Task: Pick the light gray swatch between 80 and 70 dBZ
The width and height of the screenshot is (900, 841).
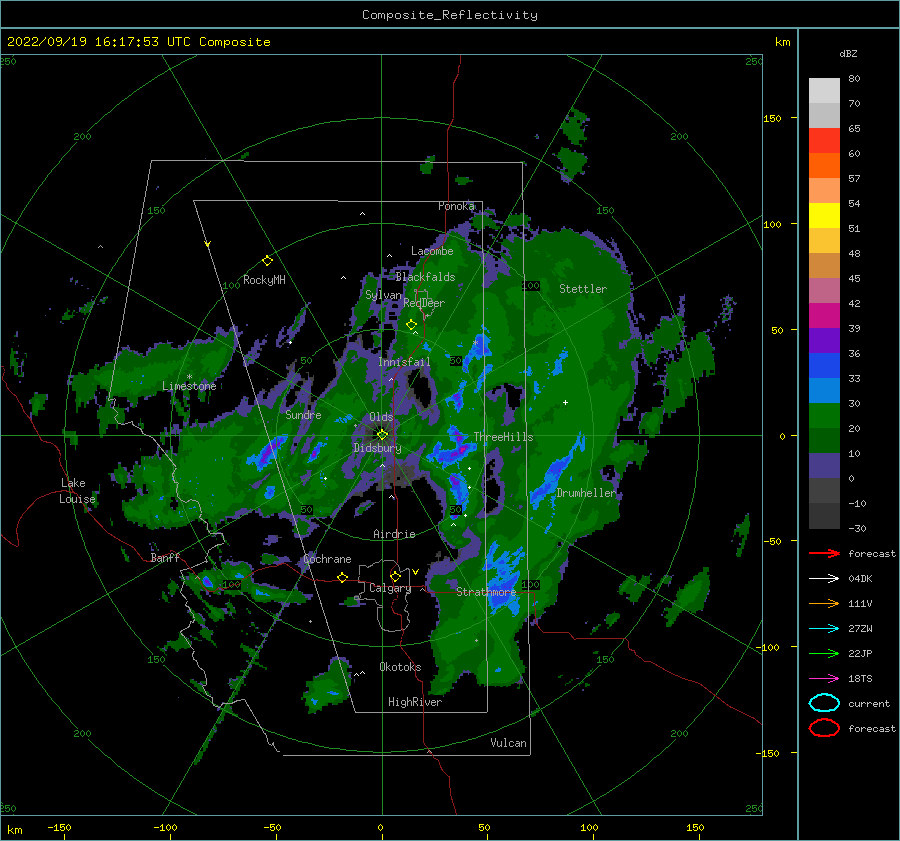Action: coord(824,90)
